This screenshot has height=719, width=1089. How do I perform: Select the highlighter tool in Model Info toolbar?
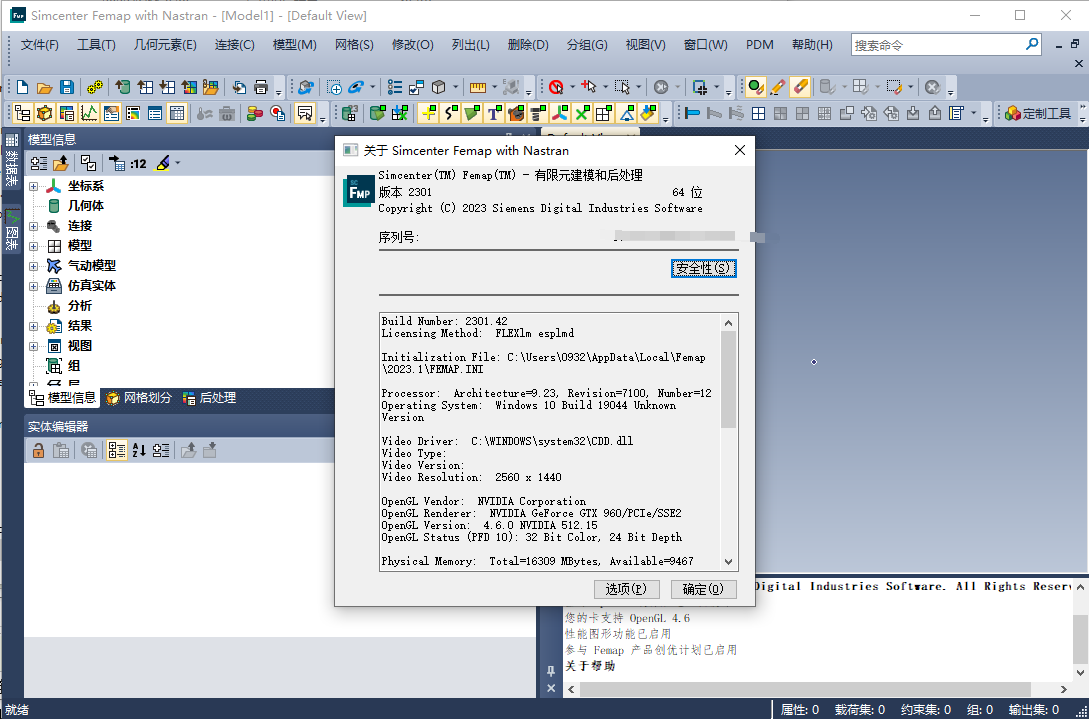pyautogui.click(x=162, y=162)
